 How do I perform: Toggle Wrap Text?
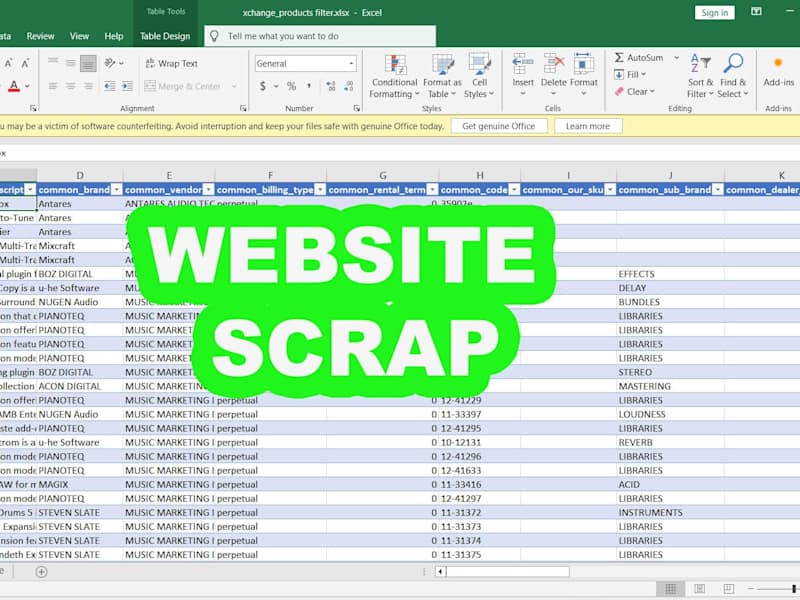tap(172, 63)
